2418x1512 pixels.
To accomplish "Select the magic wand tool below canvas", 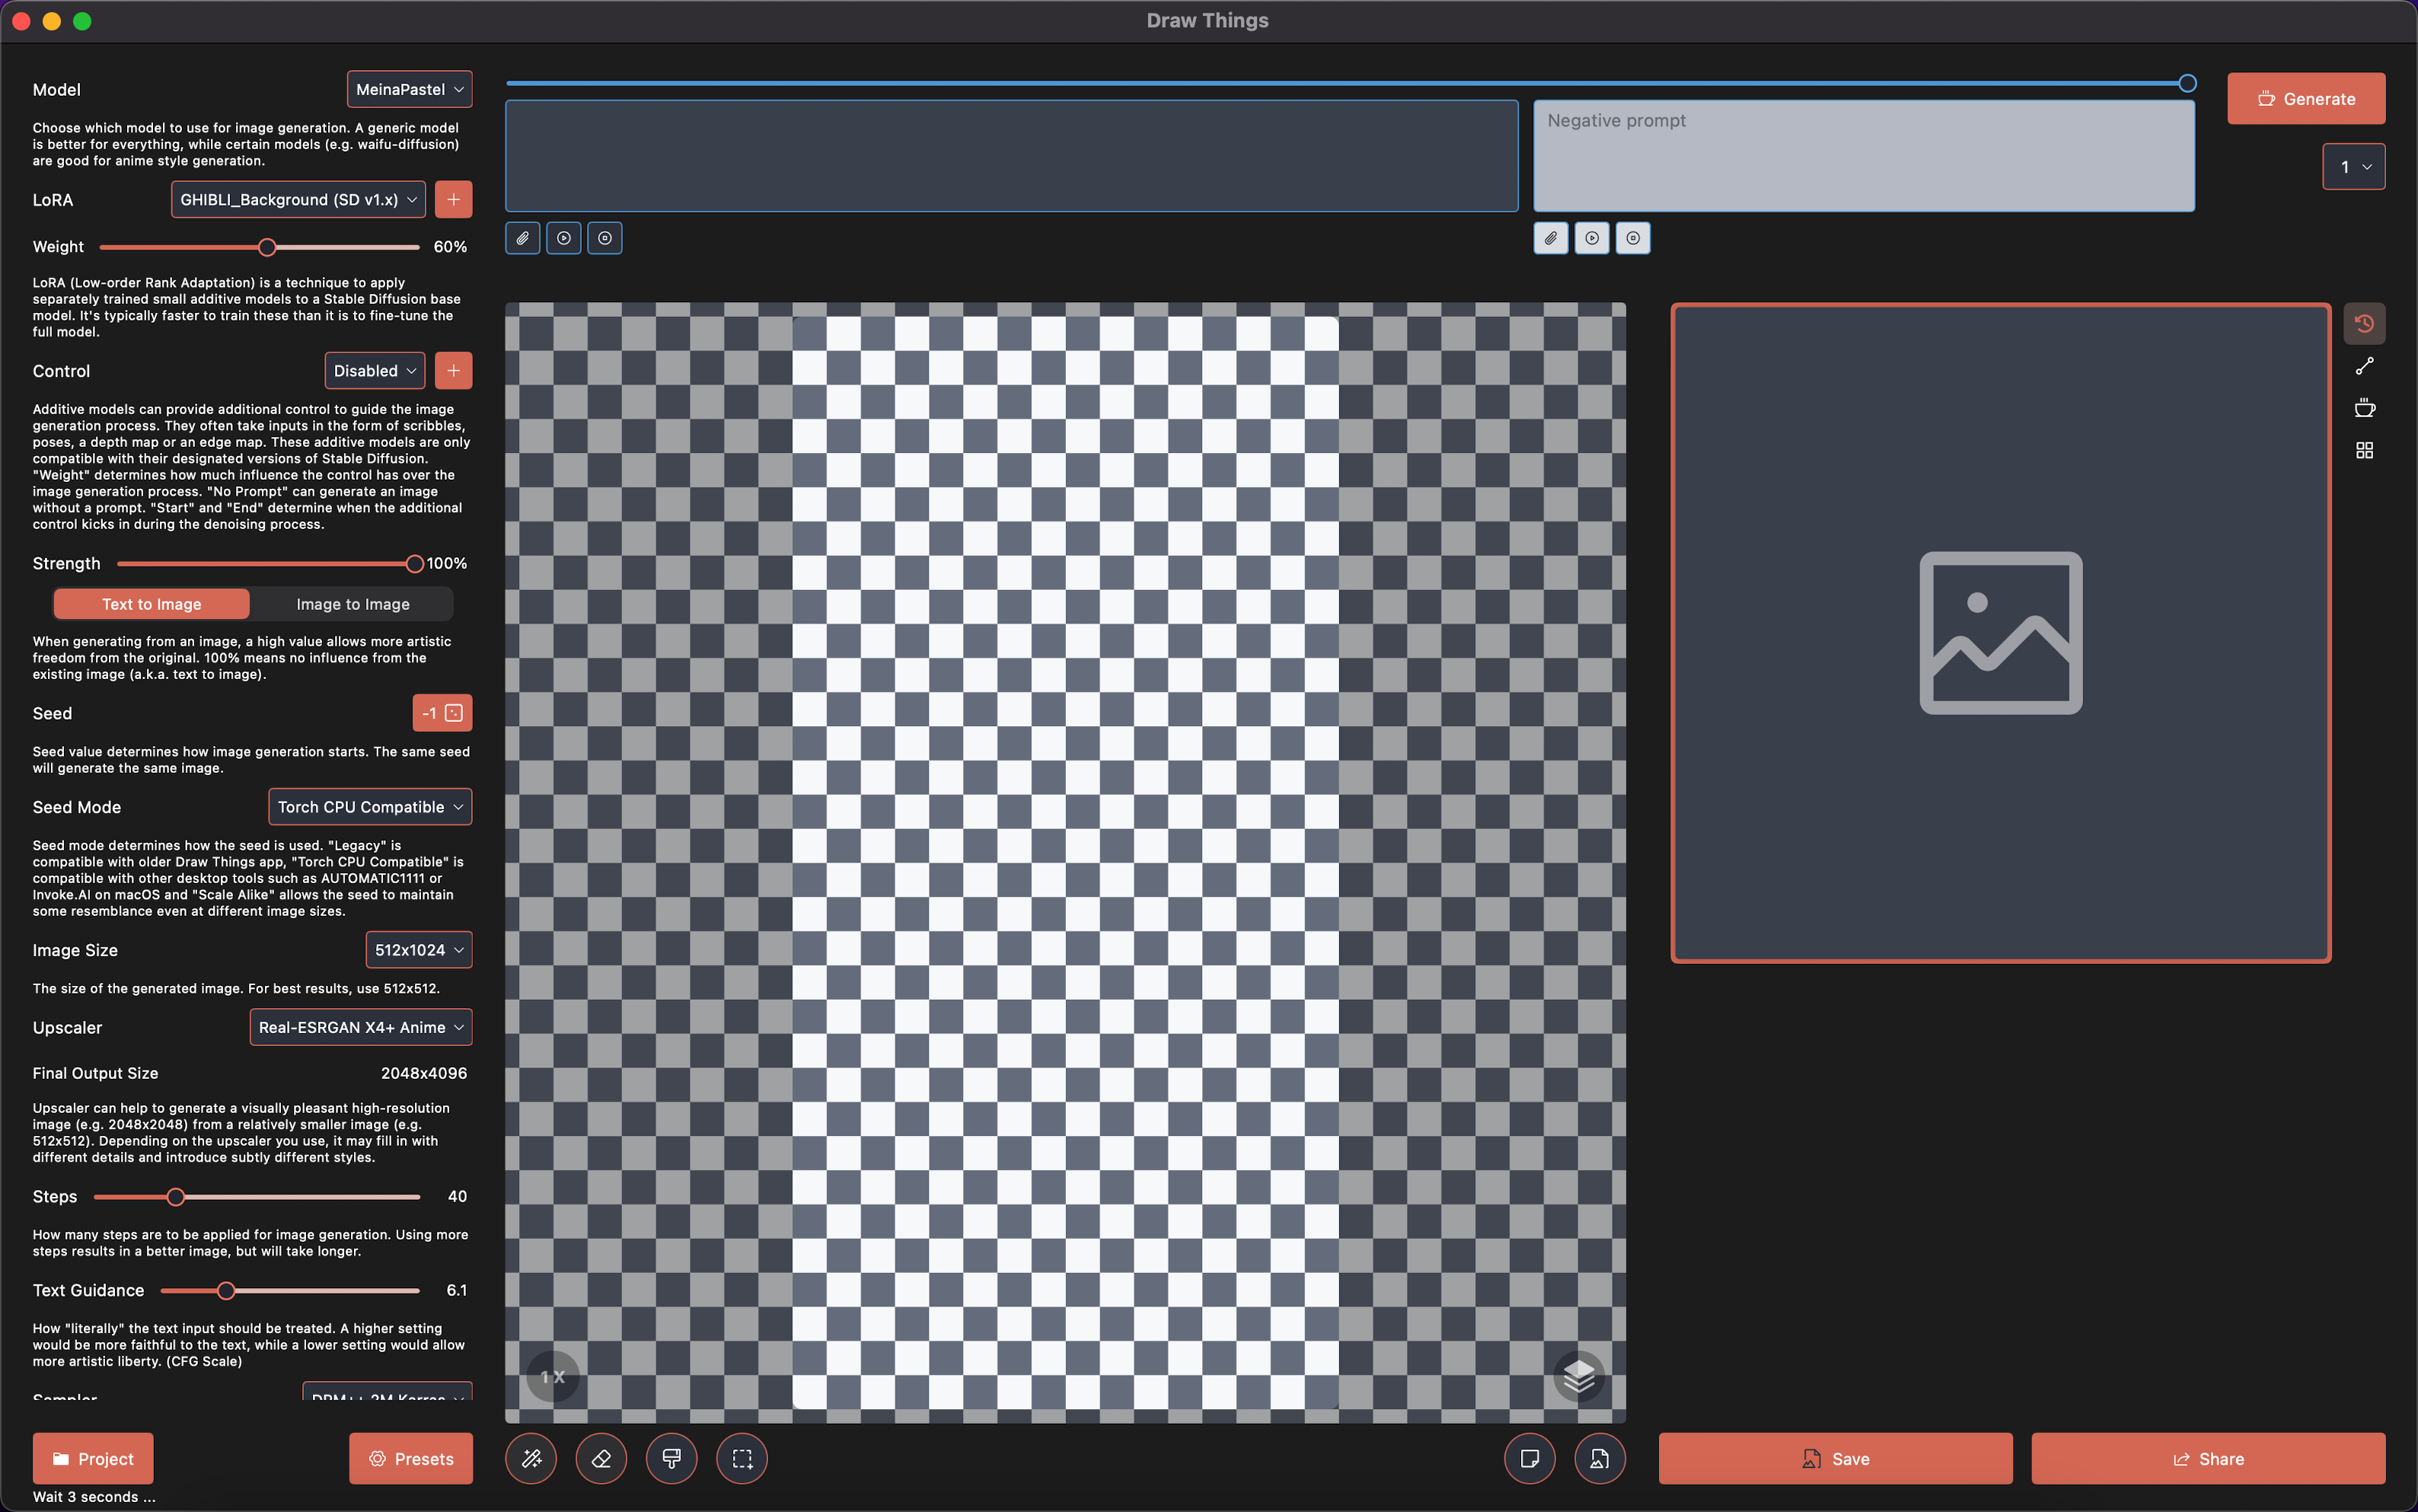I will (531, 1458).
